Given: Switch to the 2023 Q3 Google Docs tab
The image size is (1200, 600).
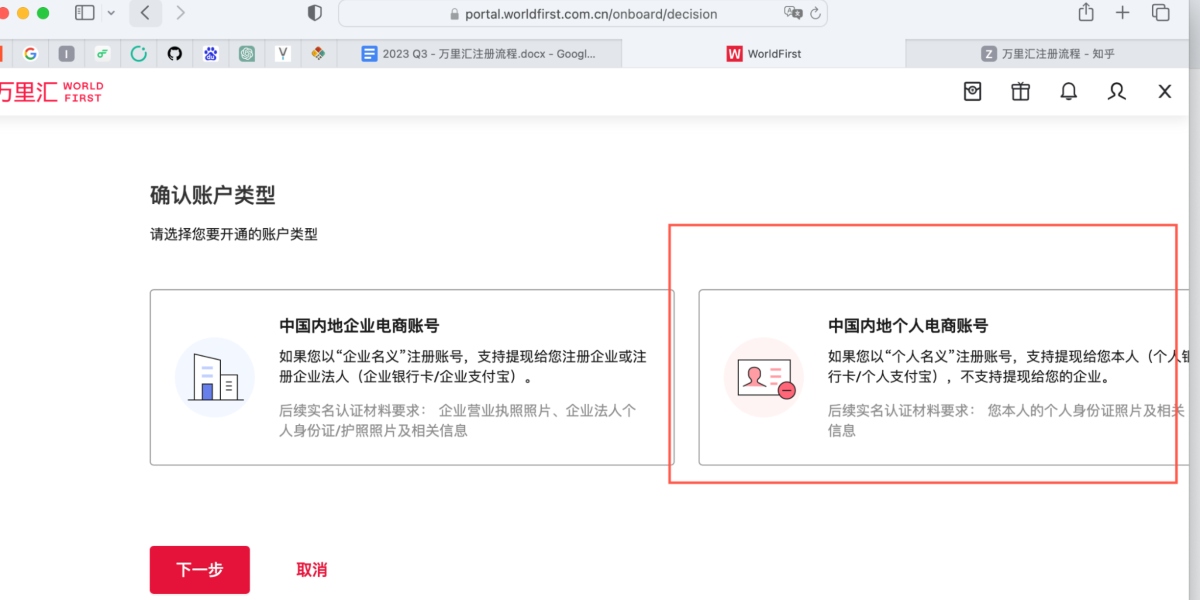Looking at the screenshot, I should (479, 54).
